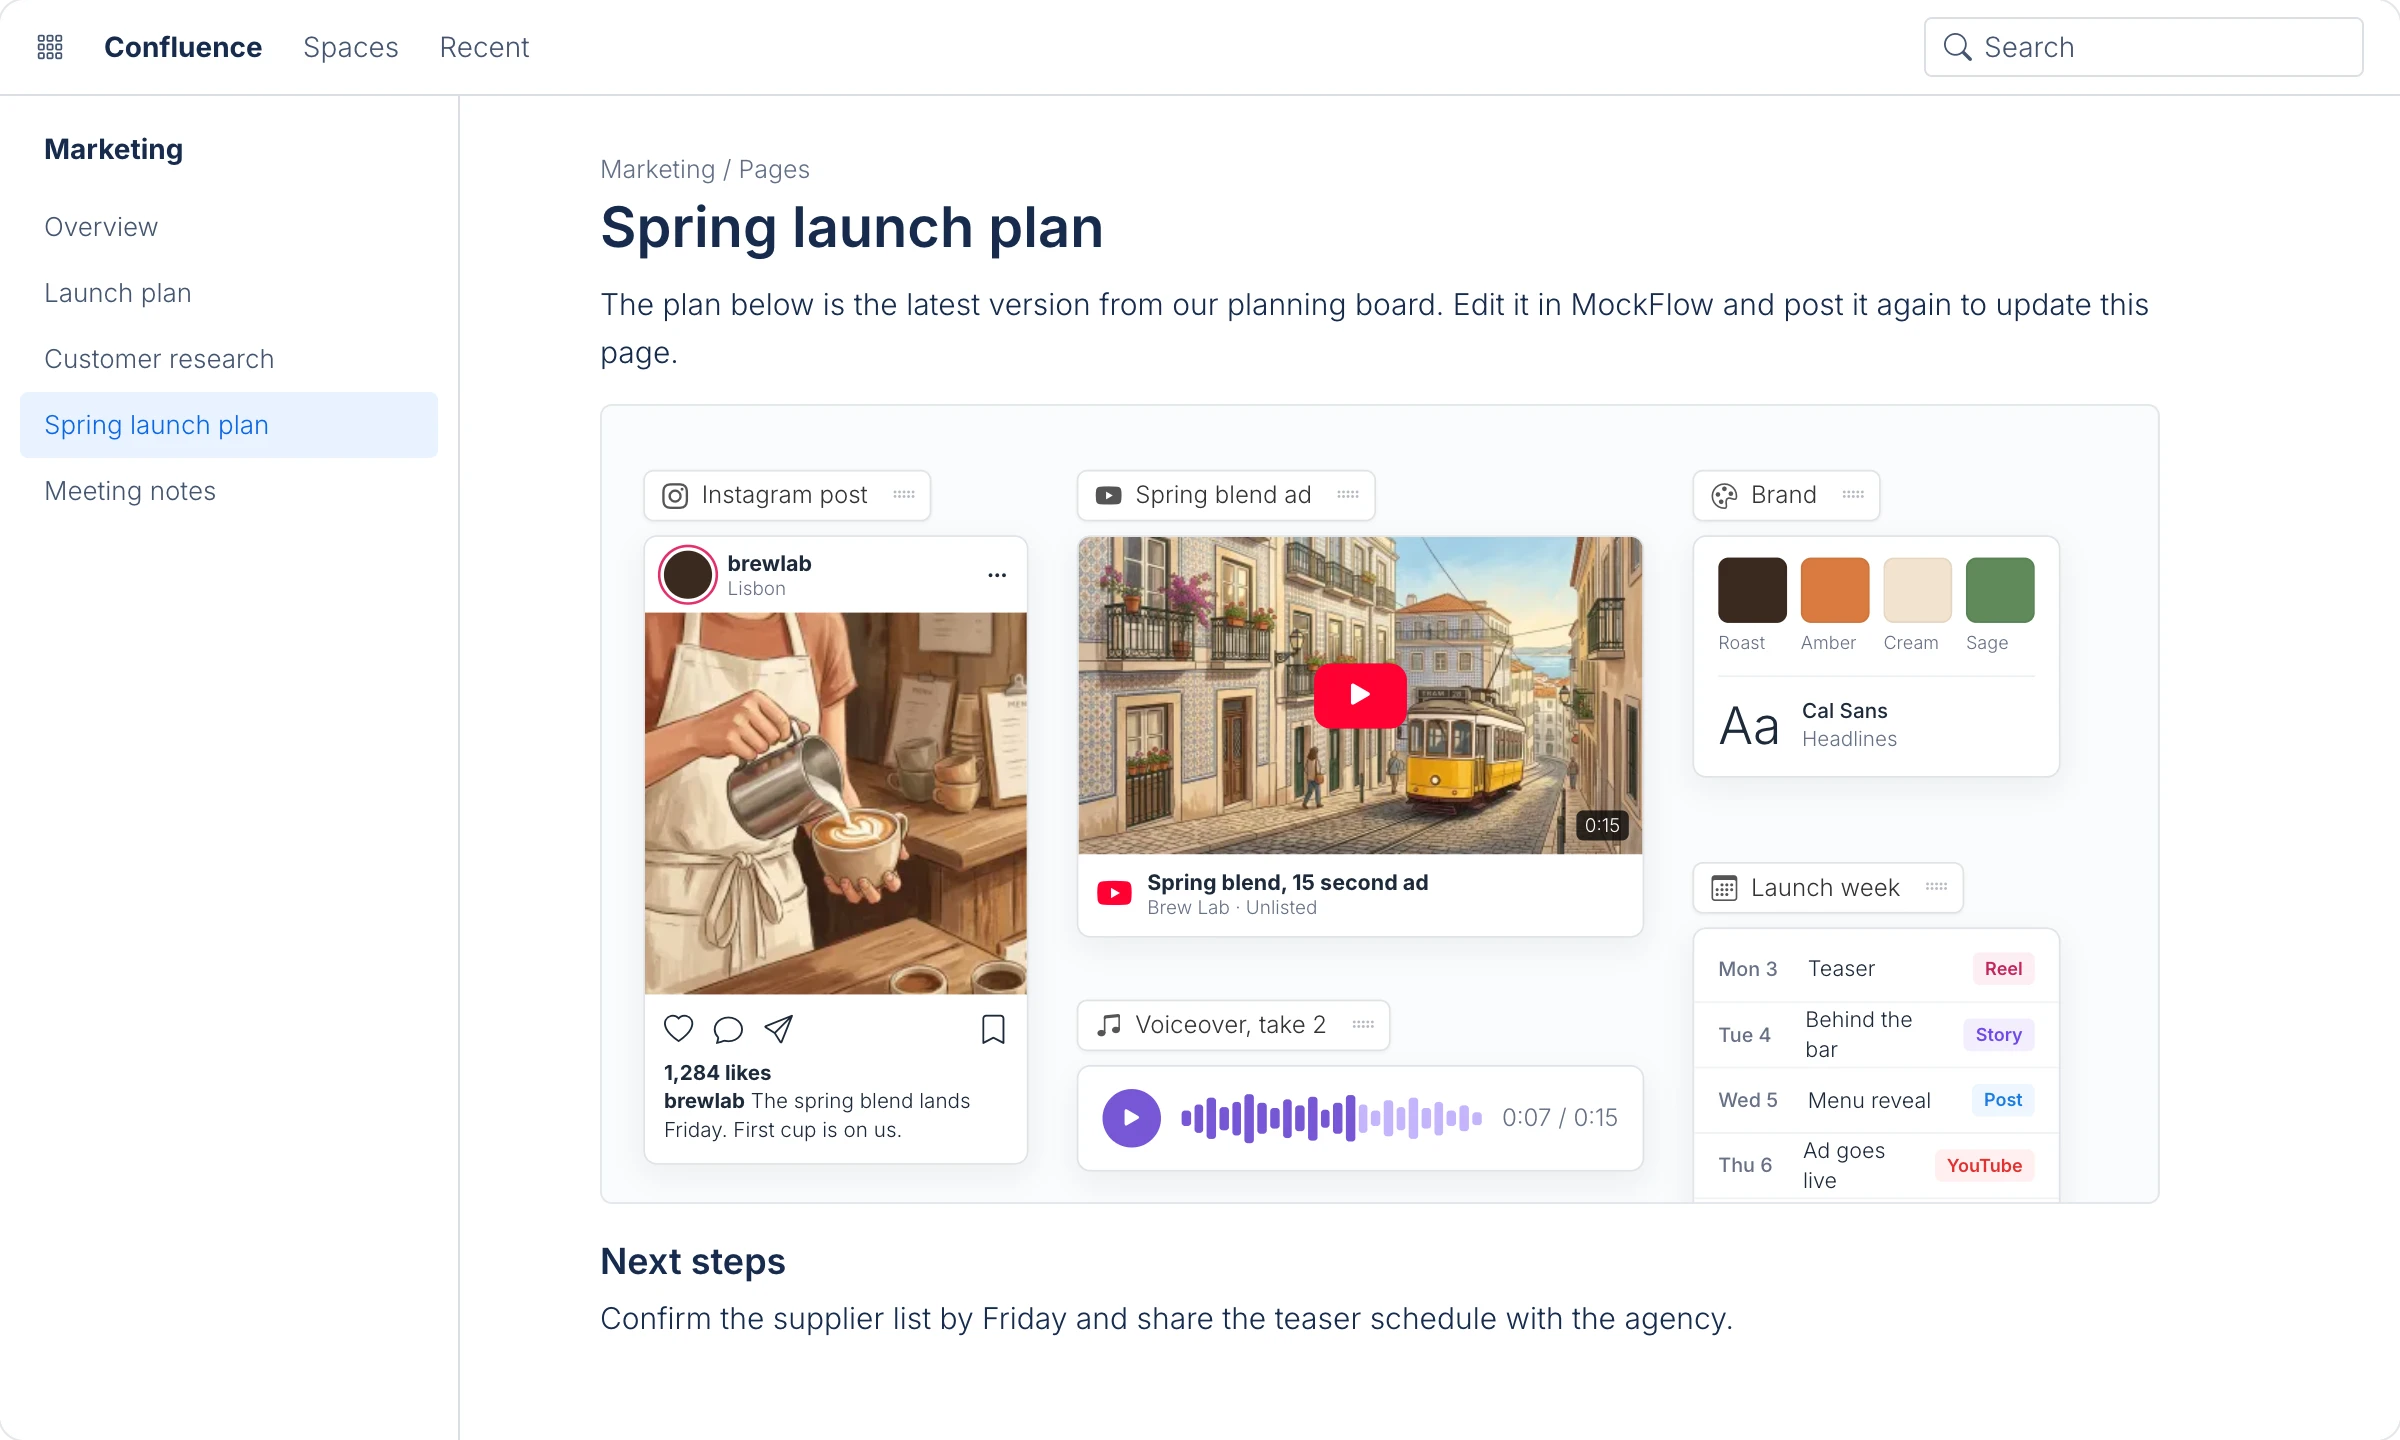This screenshot has height=1440, width=2400.
Task: Click the comment bubble icon
Action: pos(728,1029)
